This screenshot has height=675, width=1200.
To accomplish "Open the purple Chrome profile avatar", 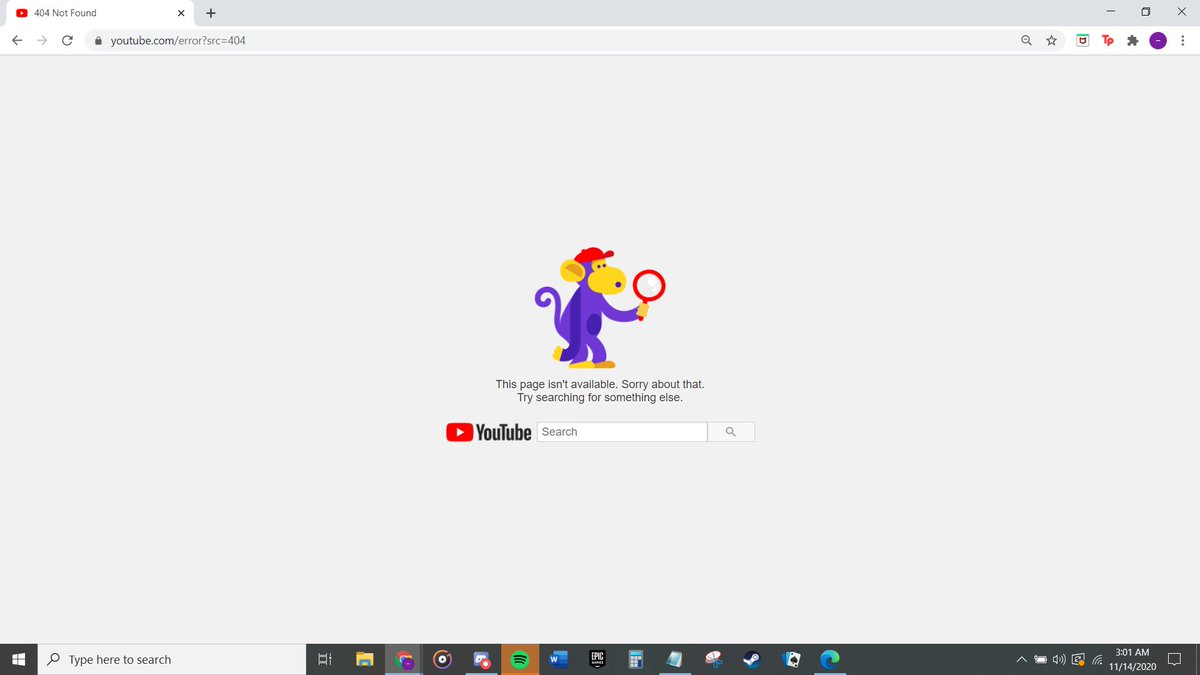I will point(1158,41).
